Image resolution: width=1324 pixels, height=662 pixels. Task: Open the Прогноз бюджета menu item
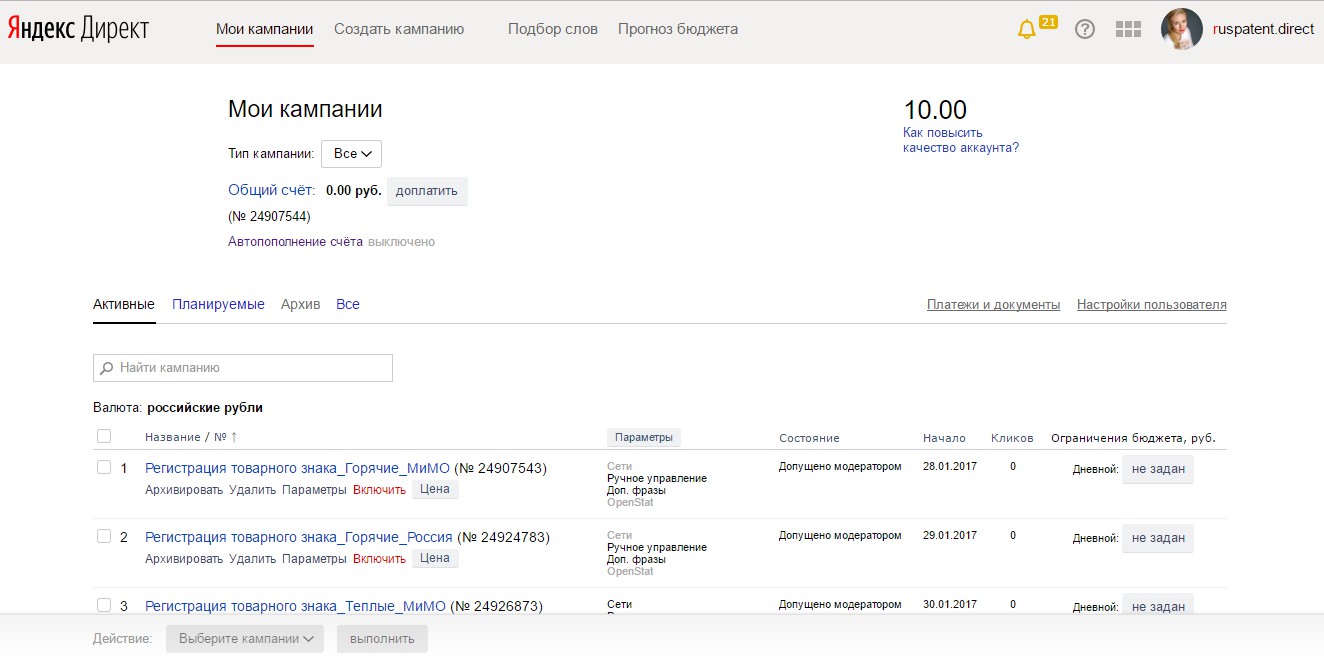[x=678, y=29]
